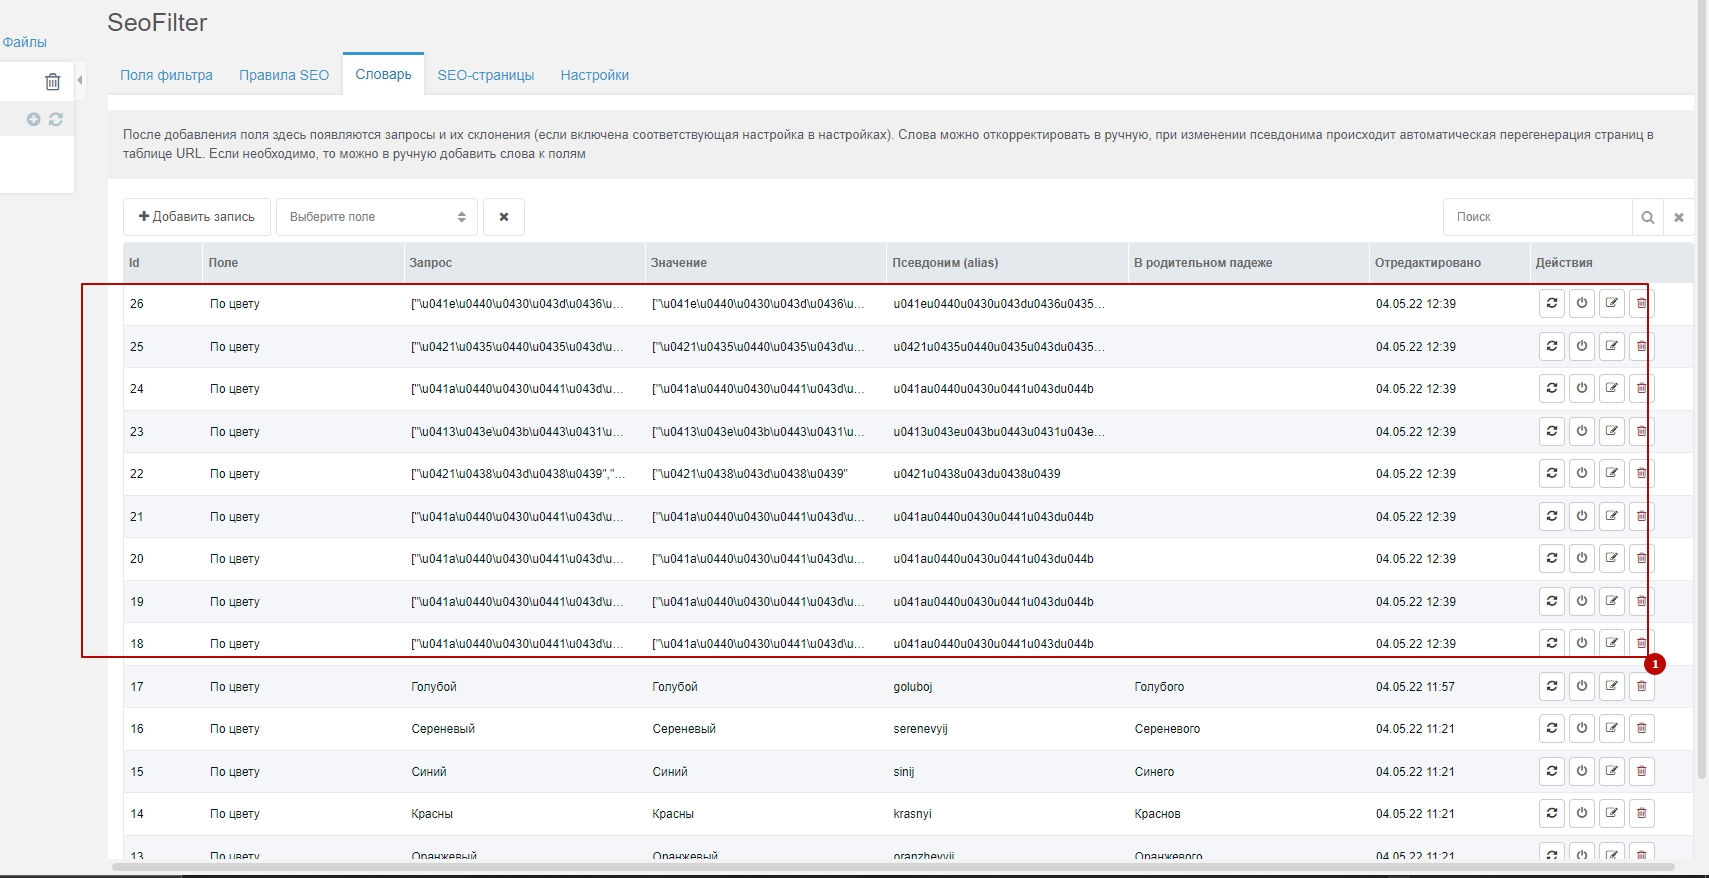Edit the dictionary entry with Id 24

click(x=1611, y=388)
